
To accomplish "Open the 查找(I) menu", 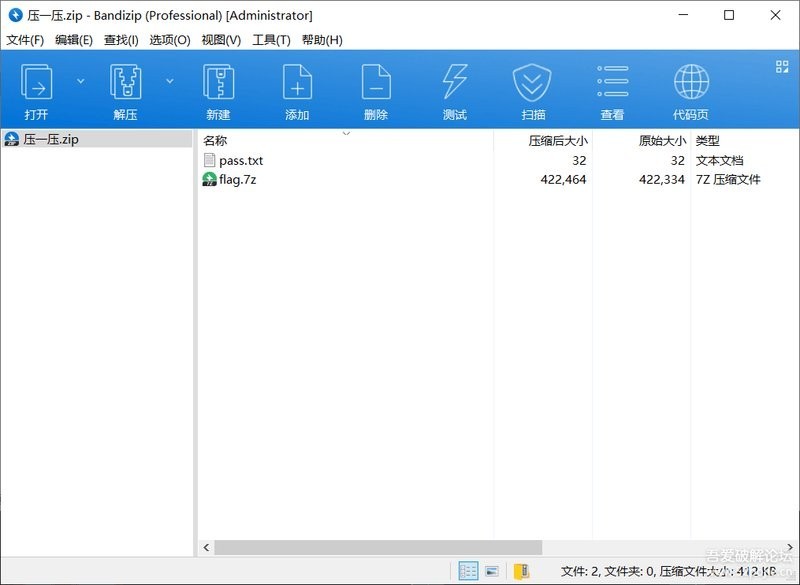I will click(x=121, y=40).
